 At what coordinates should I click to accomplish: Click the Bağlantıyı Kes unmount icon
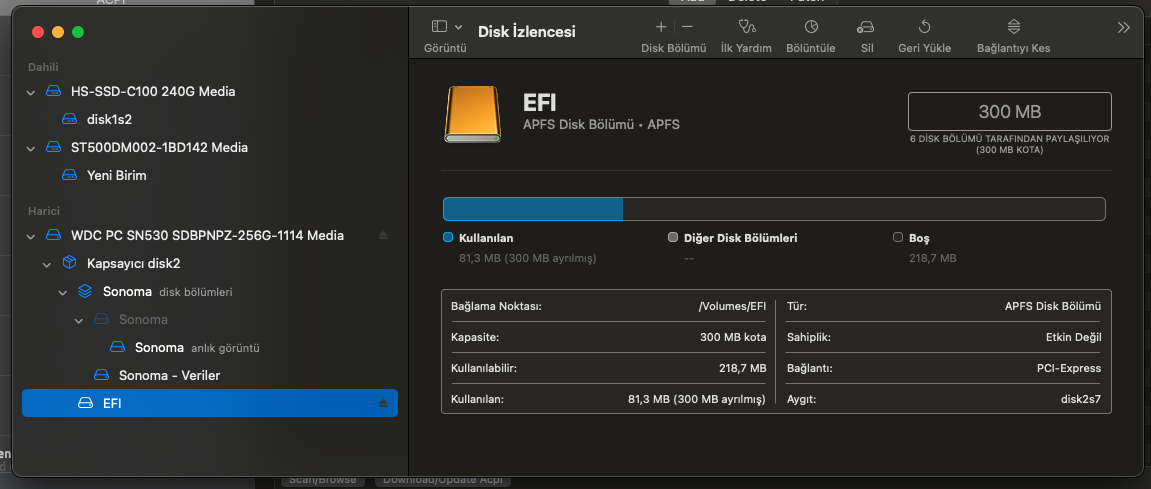[1013, 27]
